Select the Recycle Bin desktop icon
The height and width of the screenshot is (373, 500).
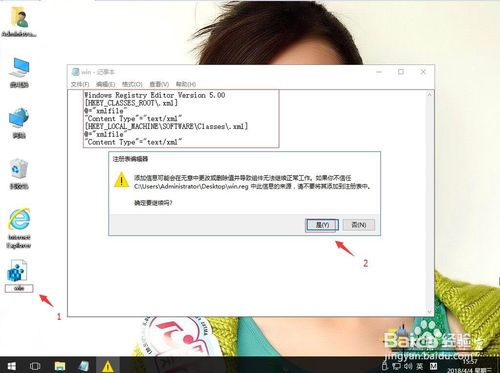19,174
